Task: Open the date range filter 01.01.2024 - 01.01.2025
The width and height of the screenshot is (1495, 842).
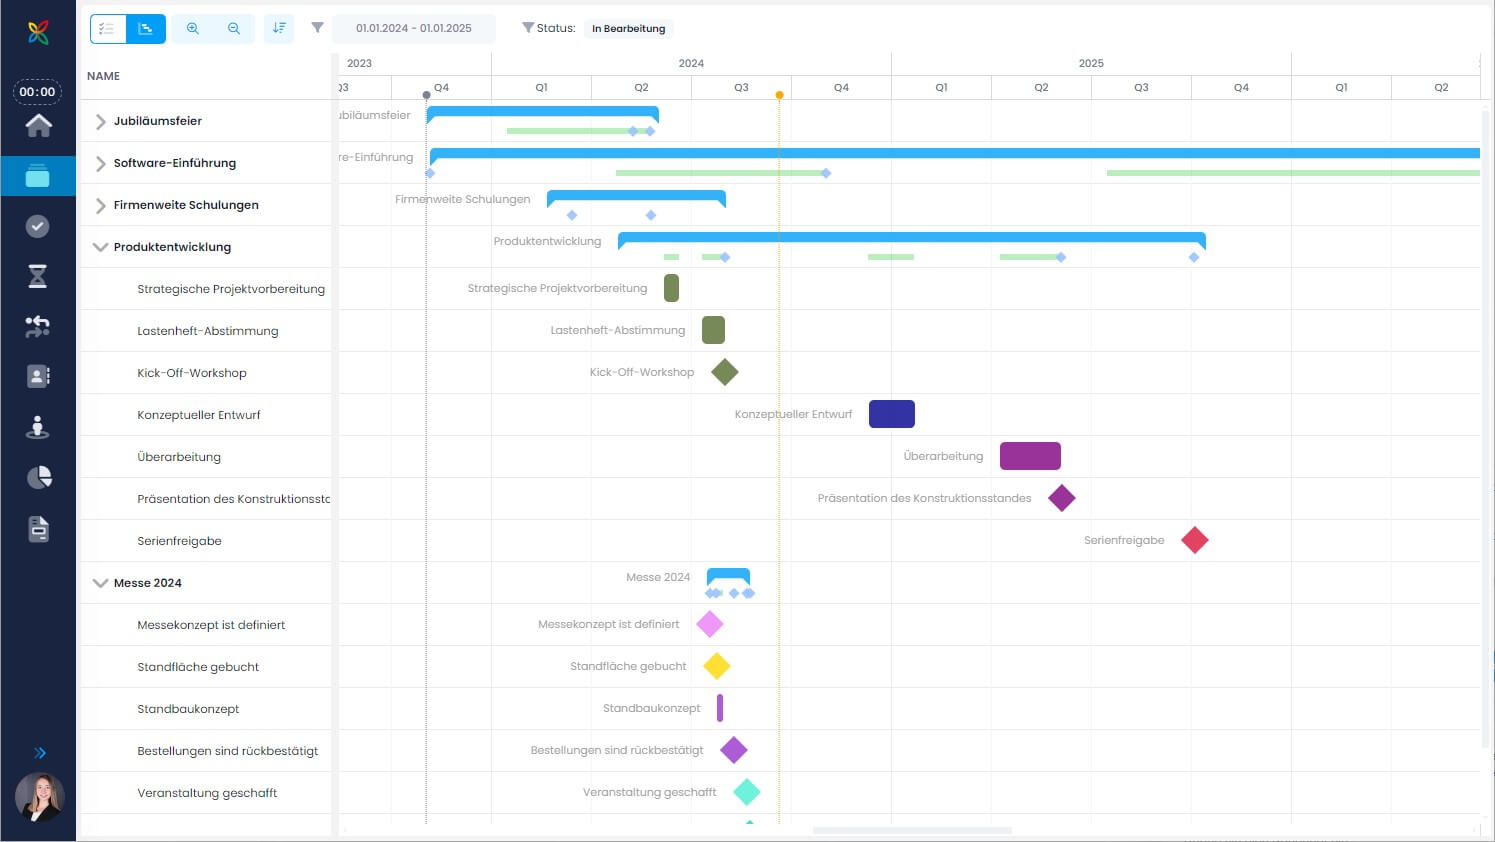Action: (x=414, y=28)
